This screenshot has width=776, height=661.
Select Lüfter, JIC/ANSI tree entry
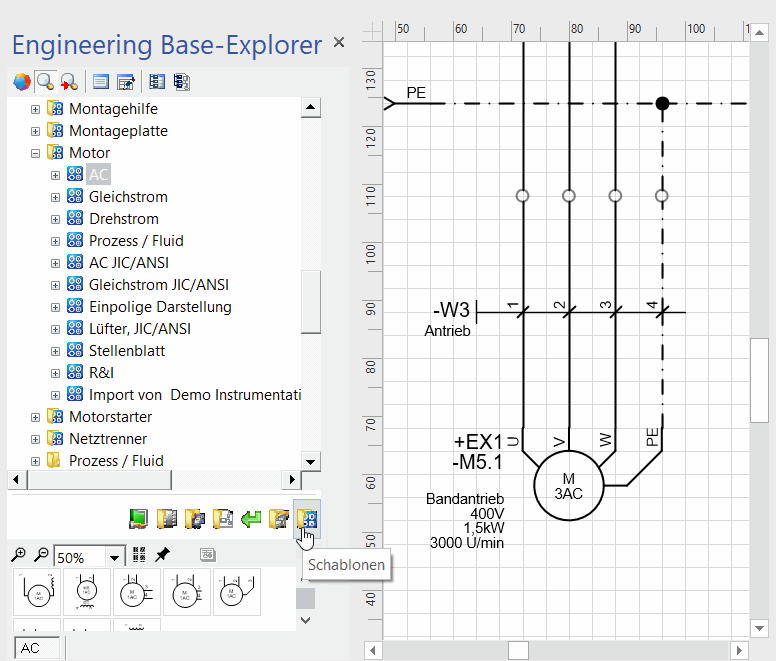139,329
